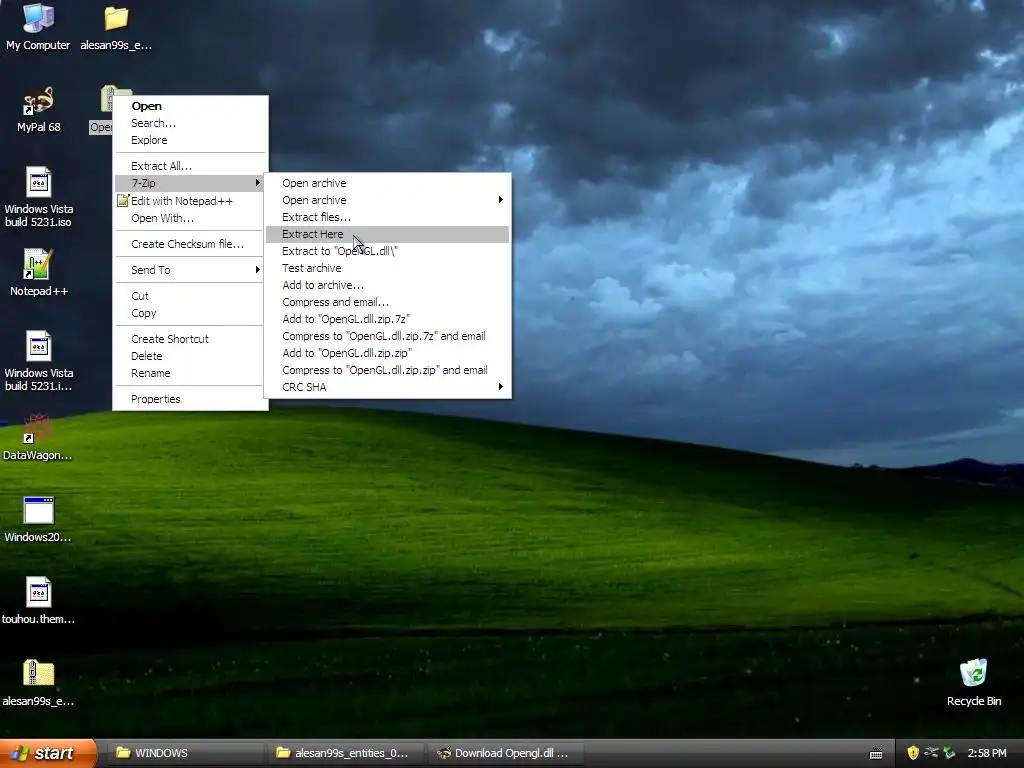The width and height of the screenshot is (1024, 768).
Task: Choose Cut in the context menu
Action: pos(191,296)
